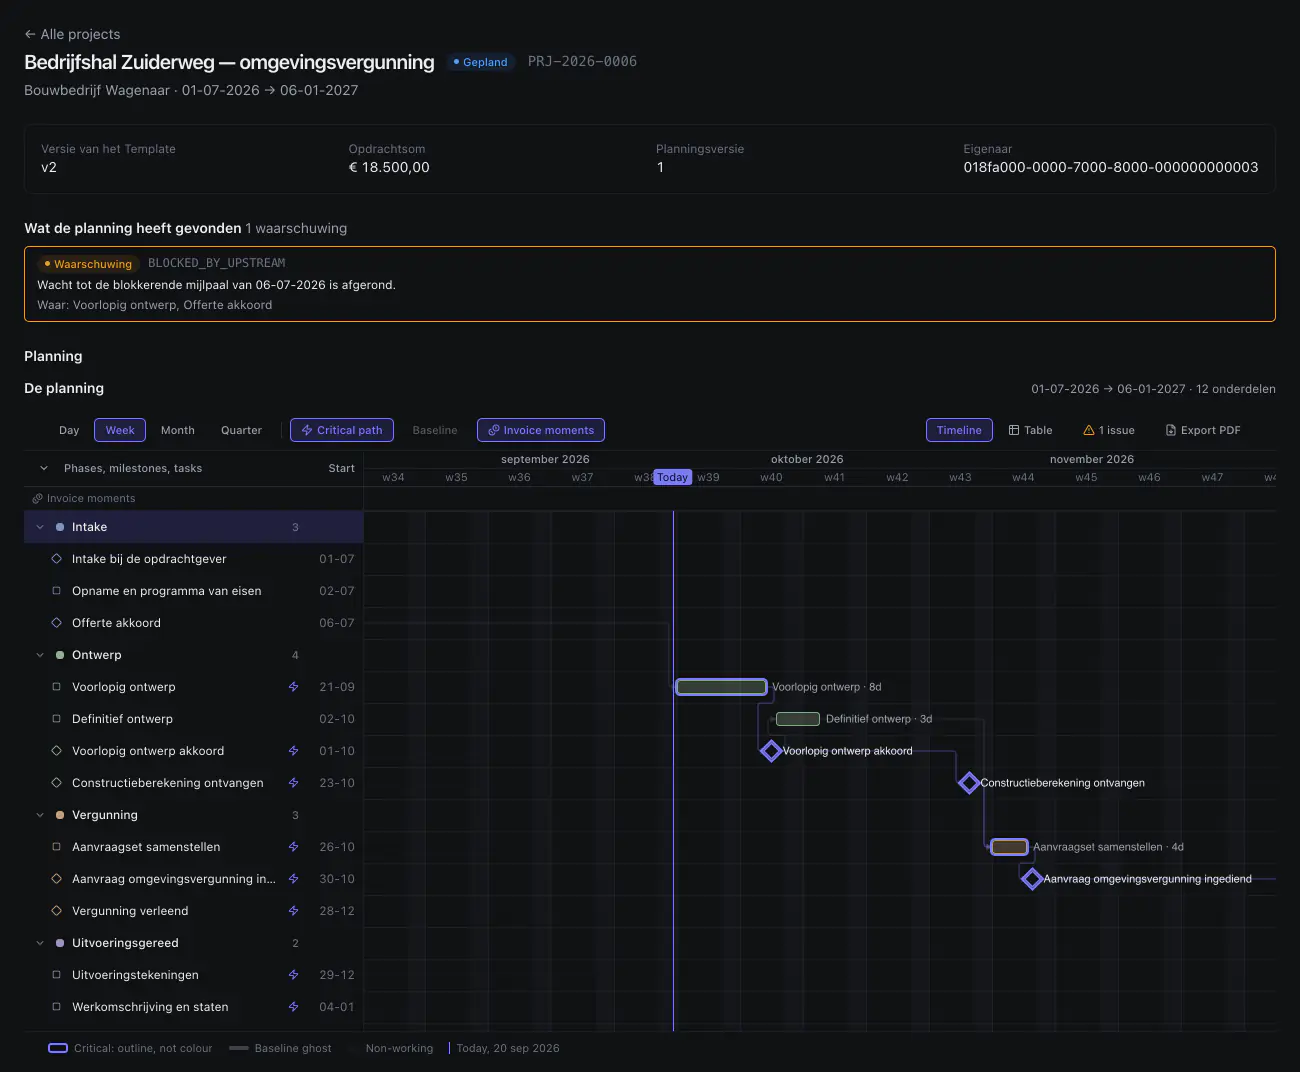Click the Gepland status badge
The width and height of the screenshot is (1300, 1072).
(481, 62)
